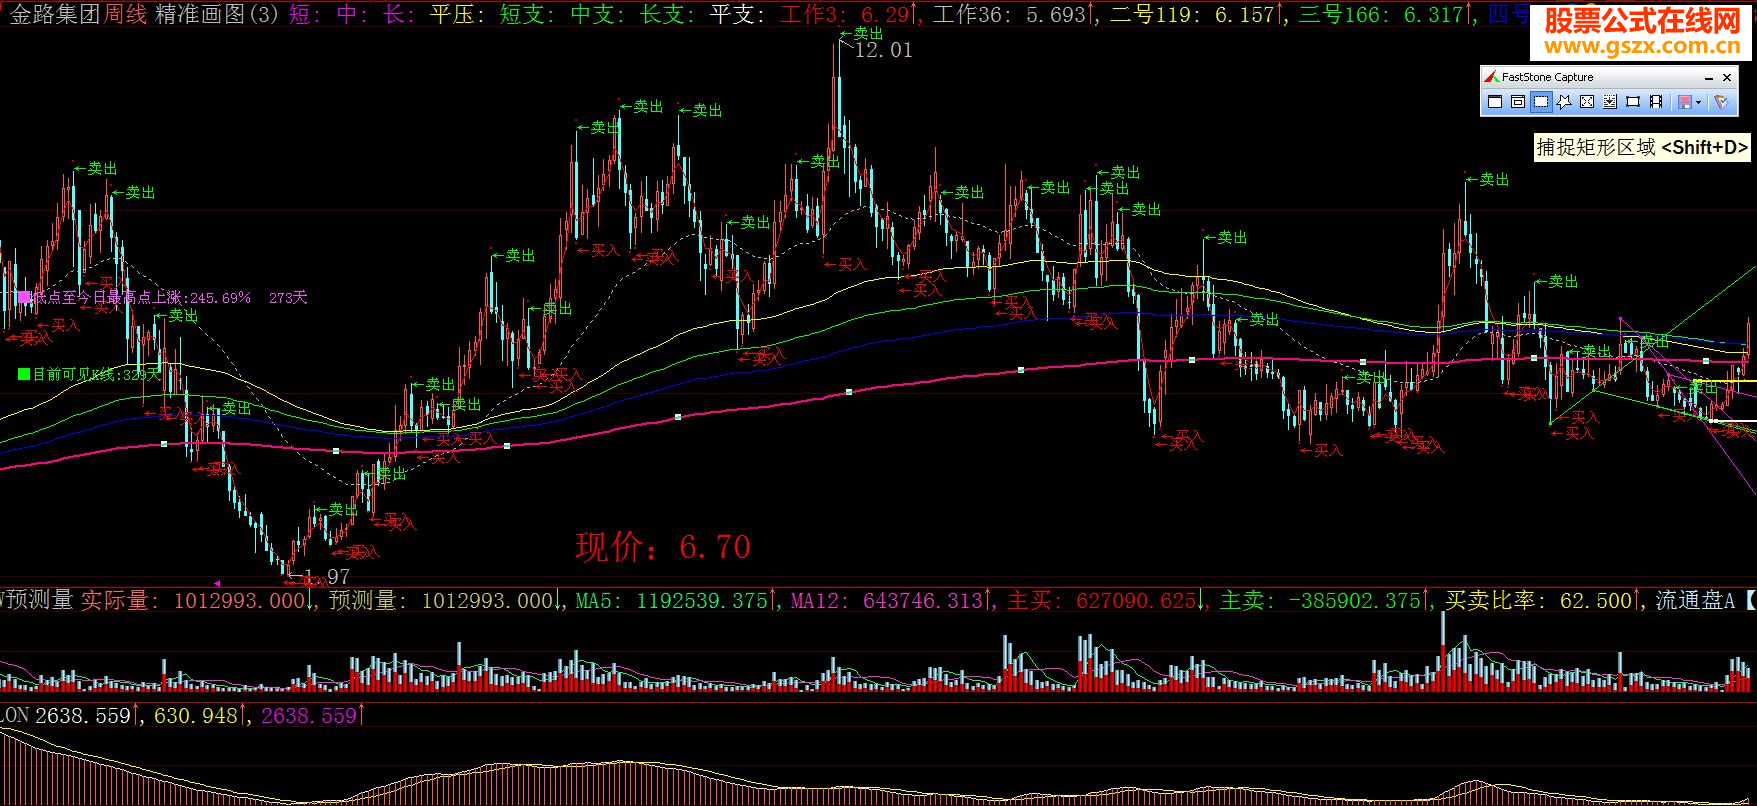
Task: Select Capture Freehand Region star tool
Action: click(1564, 102)
